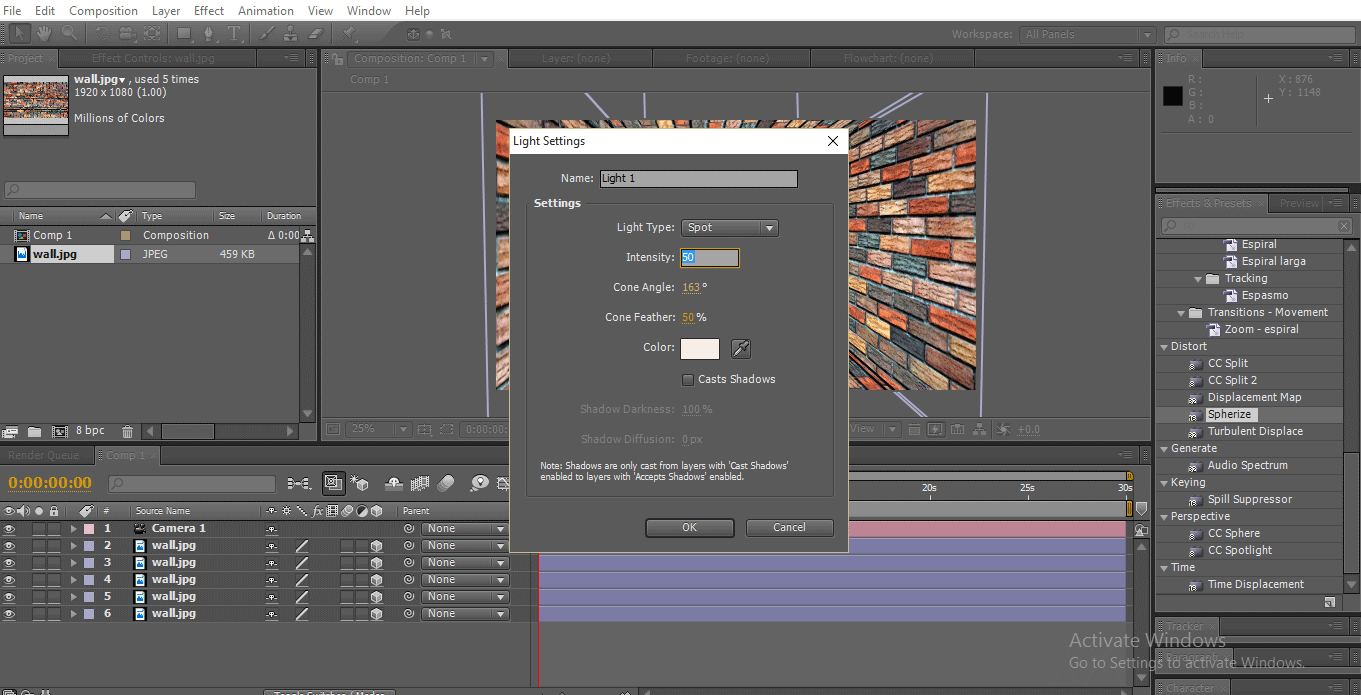Click the light Name input field

click(698, 179)
